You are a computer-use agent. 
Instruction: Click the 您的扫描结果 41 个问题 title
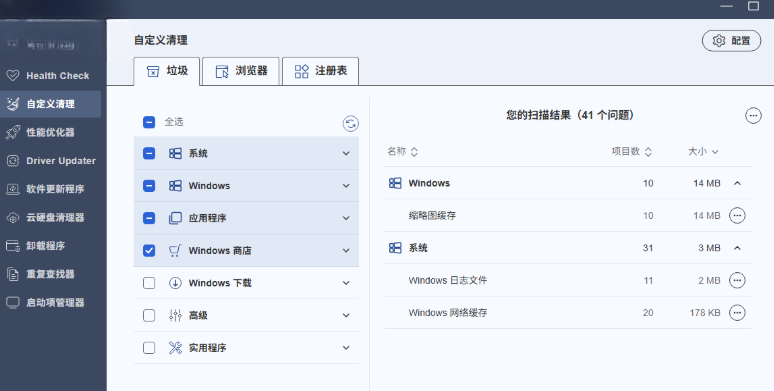click(570, 116)
